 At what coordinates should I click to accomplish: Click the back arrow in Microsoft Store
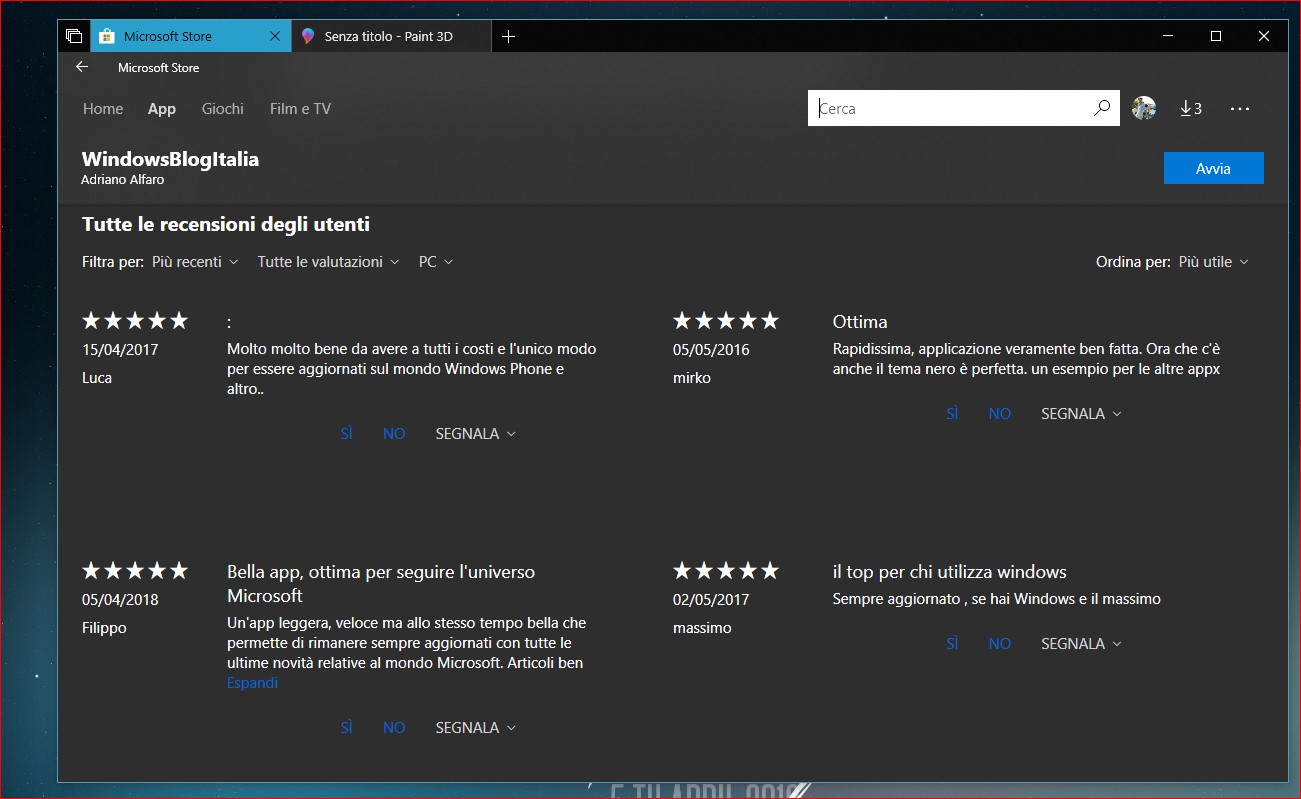pos(82,67)
